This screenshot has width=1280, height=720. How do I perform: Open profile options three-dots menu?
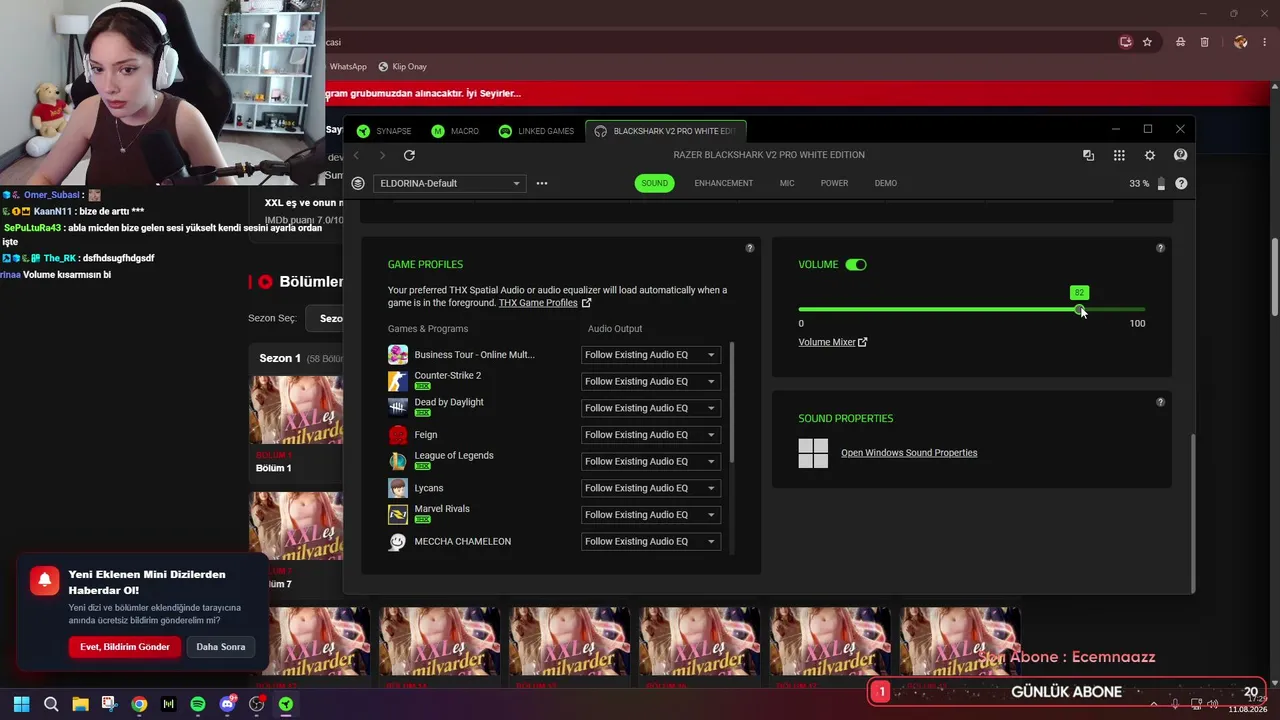[x=542, y=183]
